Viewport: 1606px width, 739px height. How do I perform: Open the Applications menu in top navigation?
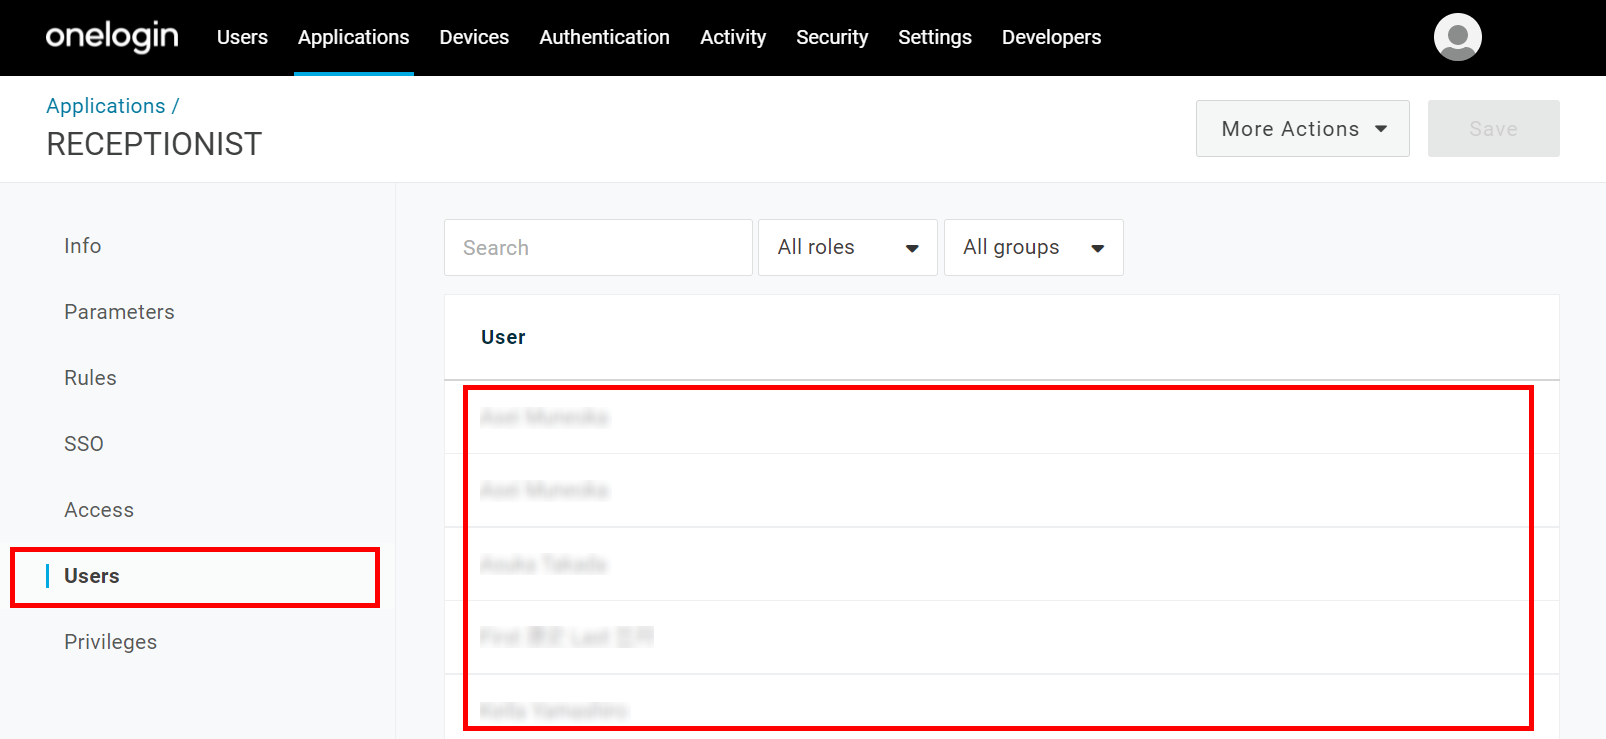tap(353, 37)
